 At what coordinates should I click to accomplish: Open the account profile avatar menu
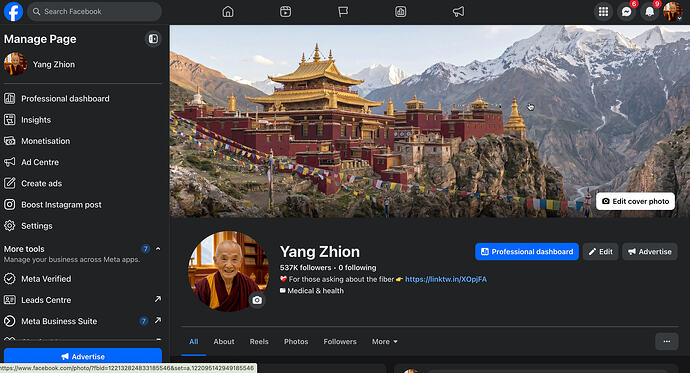672,12
